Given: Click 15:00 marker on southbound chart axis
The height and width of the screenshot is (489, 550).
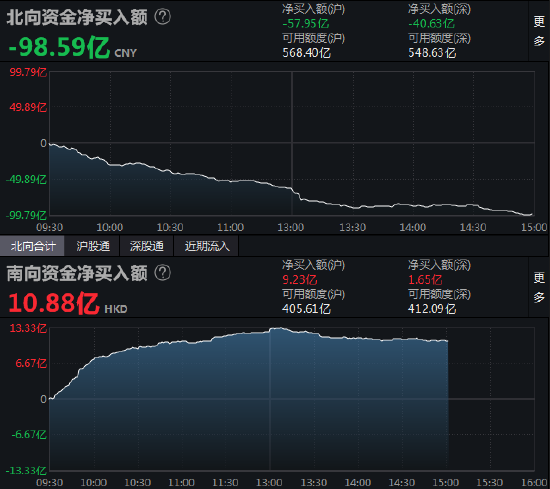Looking at the screenshot, I should [x=445, y=483].
